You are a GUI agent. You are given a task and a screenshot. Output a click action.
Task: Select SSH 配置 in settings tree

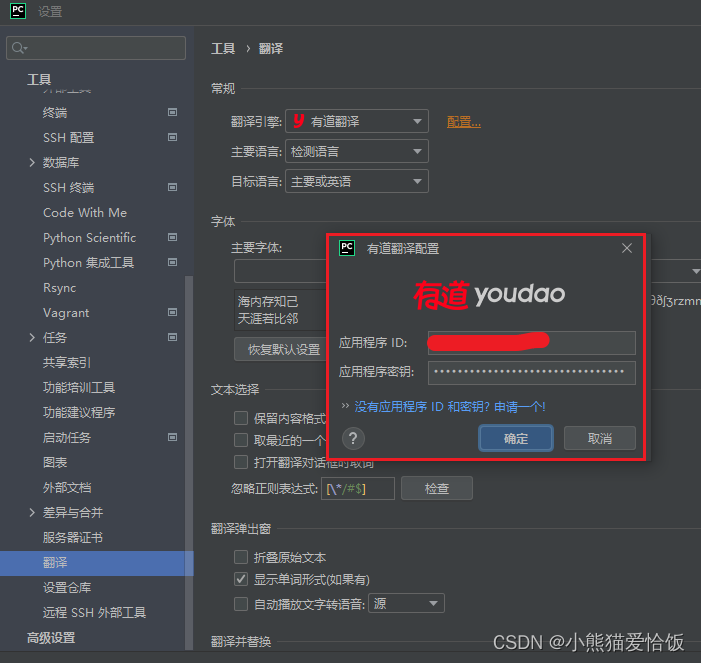[68, 138]
